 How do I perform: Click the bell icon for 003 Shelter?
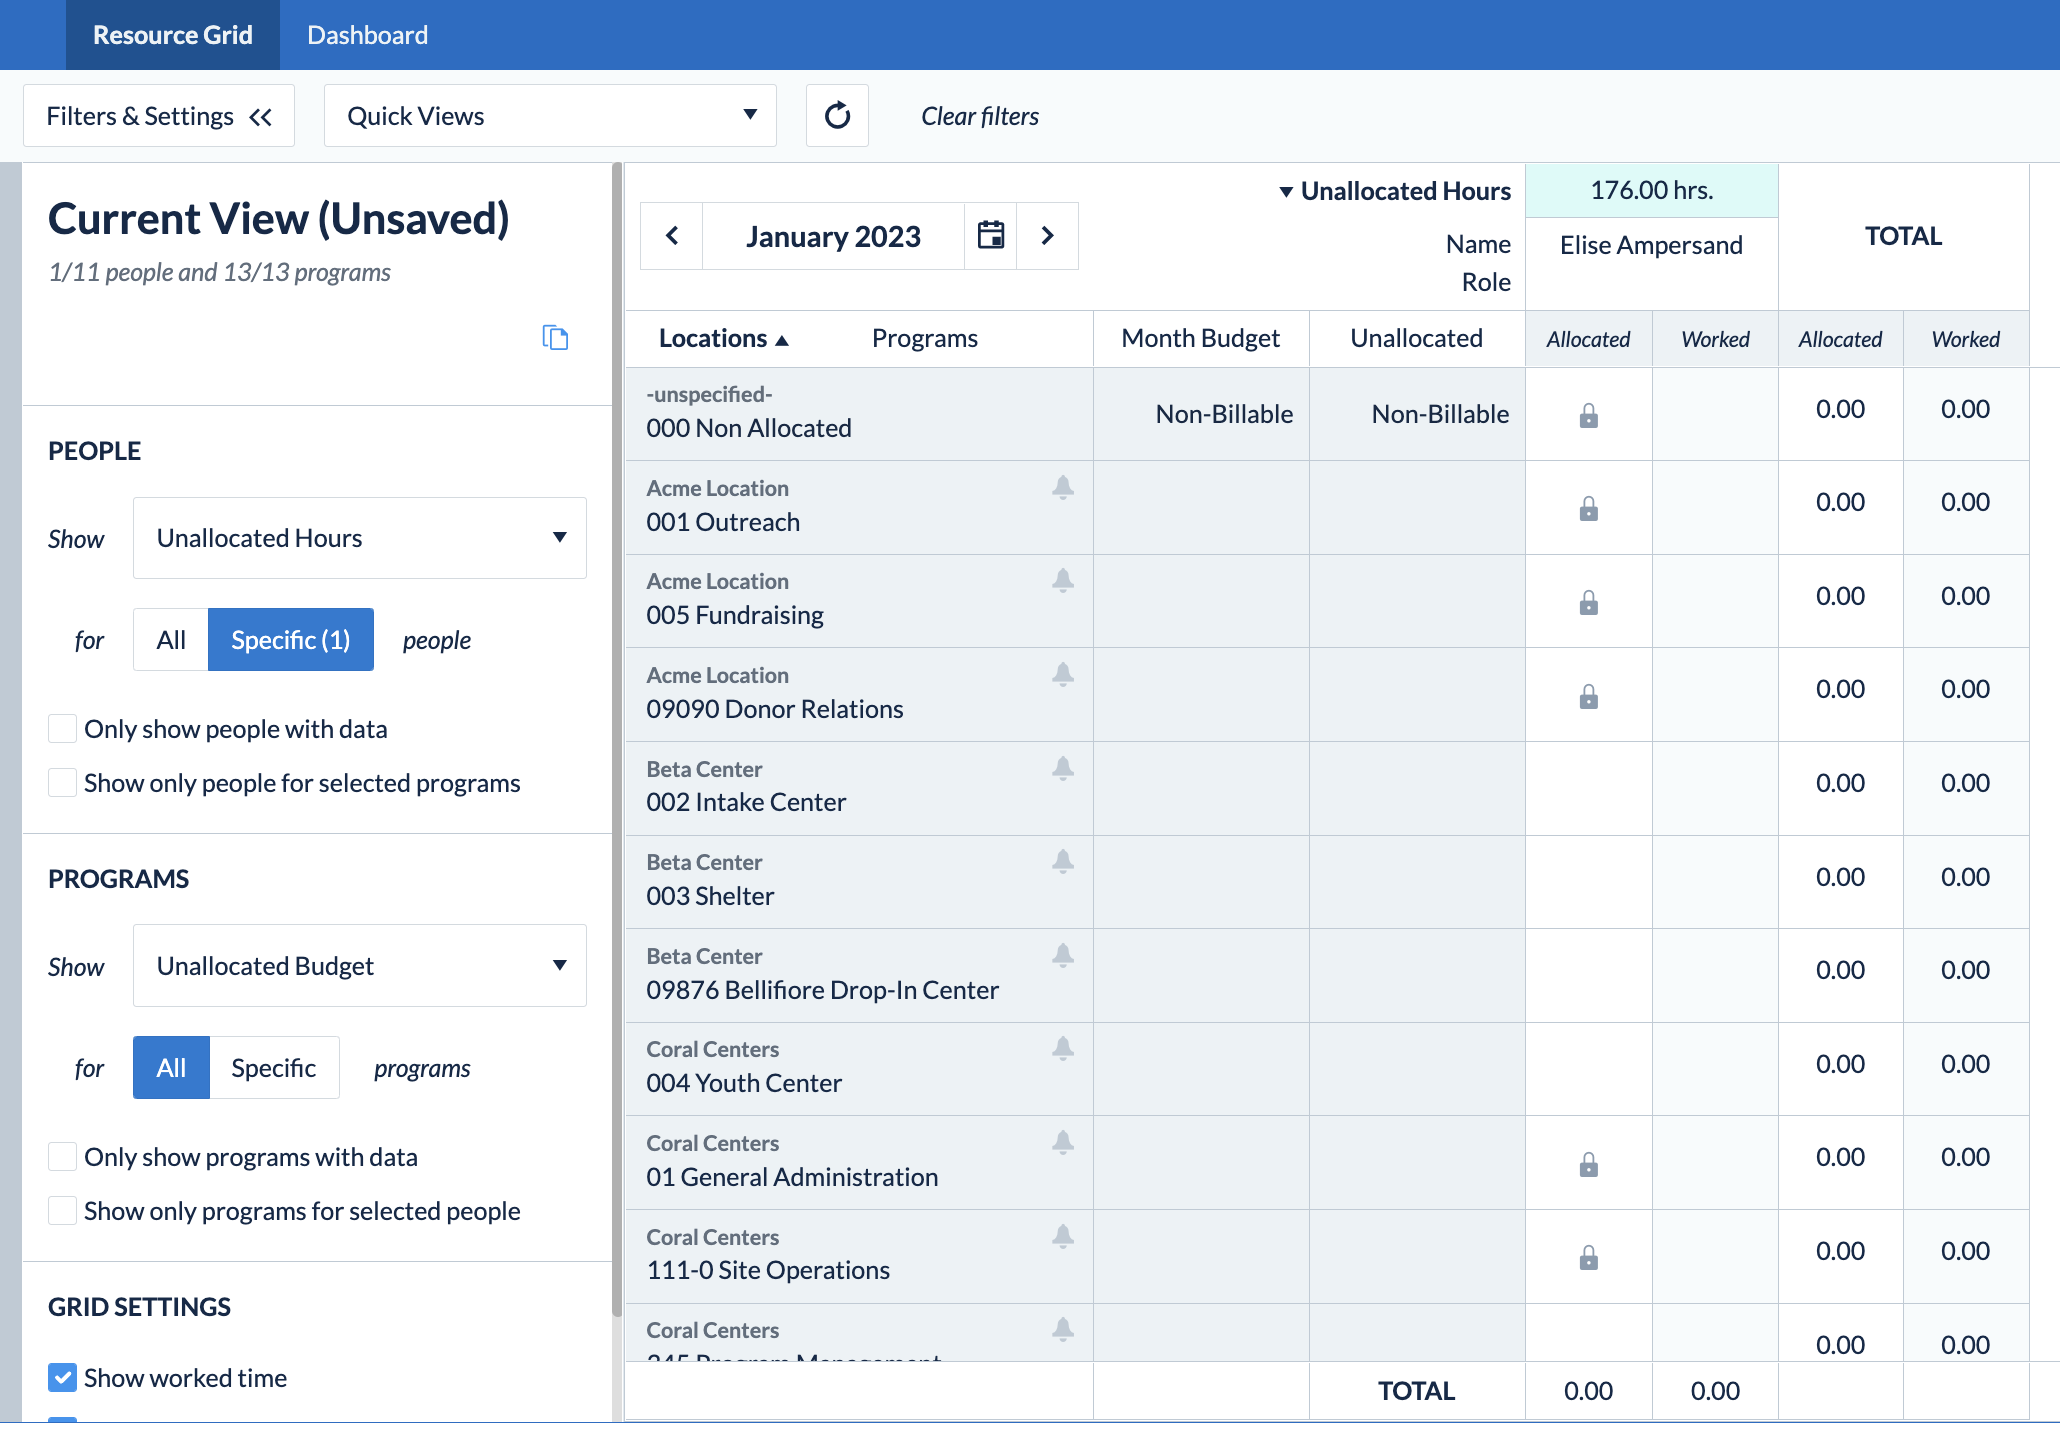click(x=1063, y=861)
